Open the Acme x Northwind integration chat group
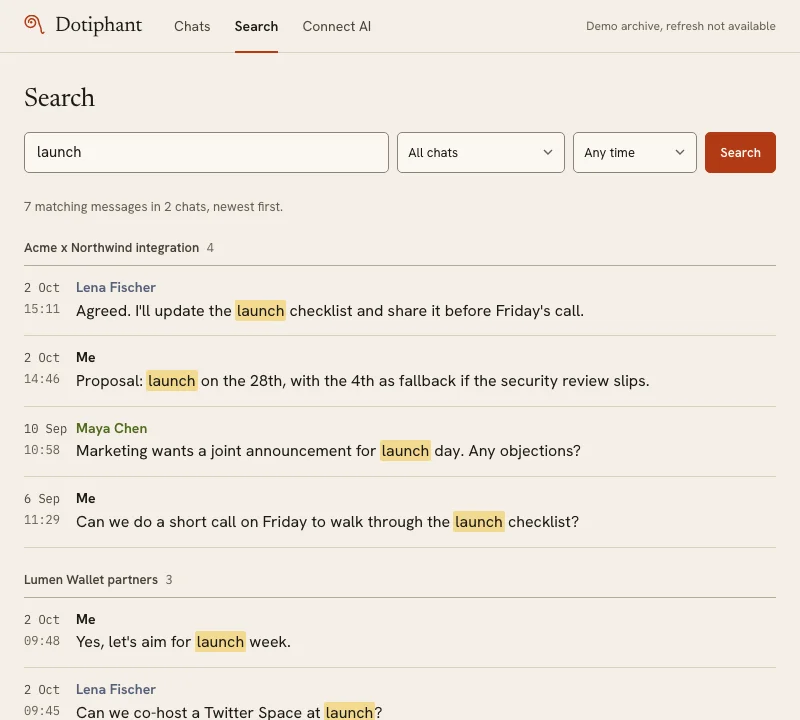The width and height of the screenshot is (800, 720). click(111, 247)
